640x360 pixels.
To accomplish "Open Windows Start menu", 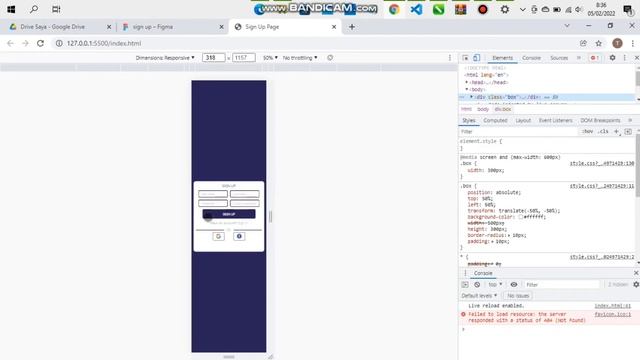I will (x=11, y=9).
